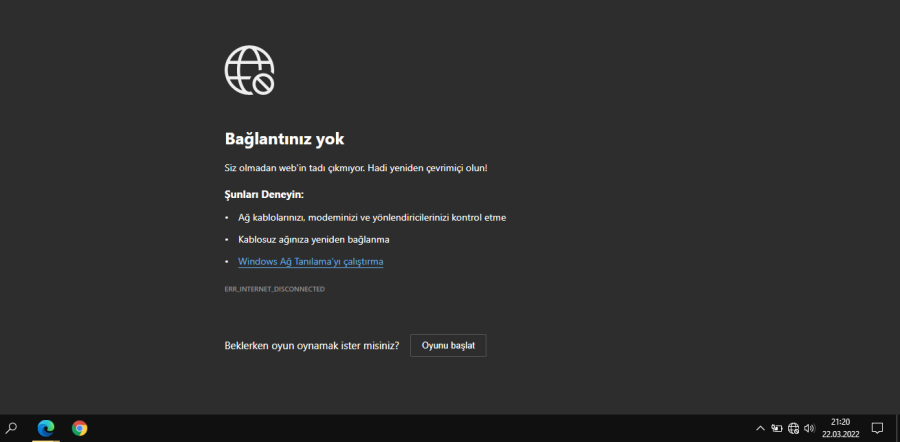Click the ERR_INTERNET_DISCONNECTED error code text
This screenshot has width=900, height=442.
274,289
